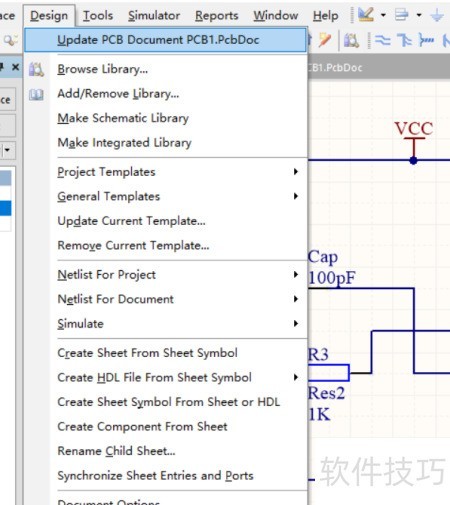The image size is (450, 505).
Task: Open the Tools menu
Action: (x=98, y=15)
